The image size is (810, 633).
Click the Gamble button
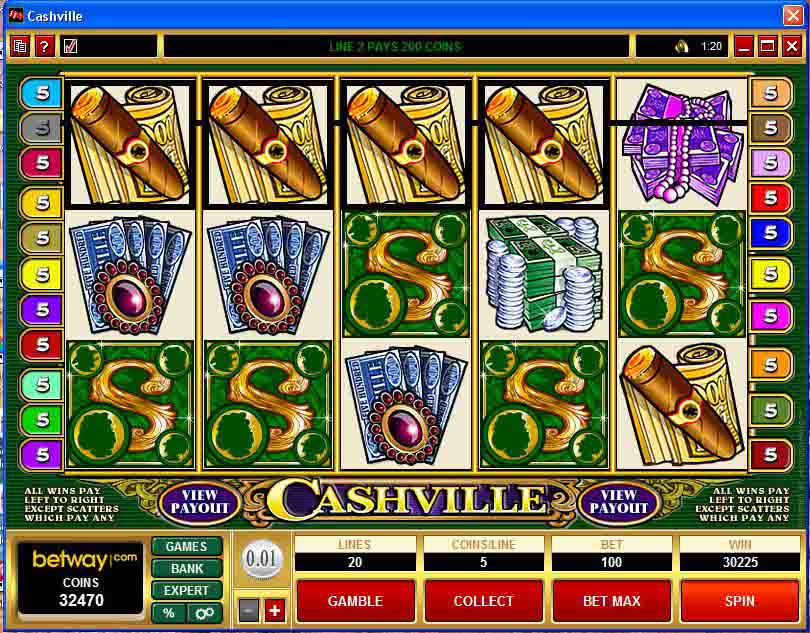click(355, 601)
